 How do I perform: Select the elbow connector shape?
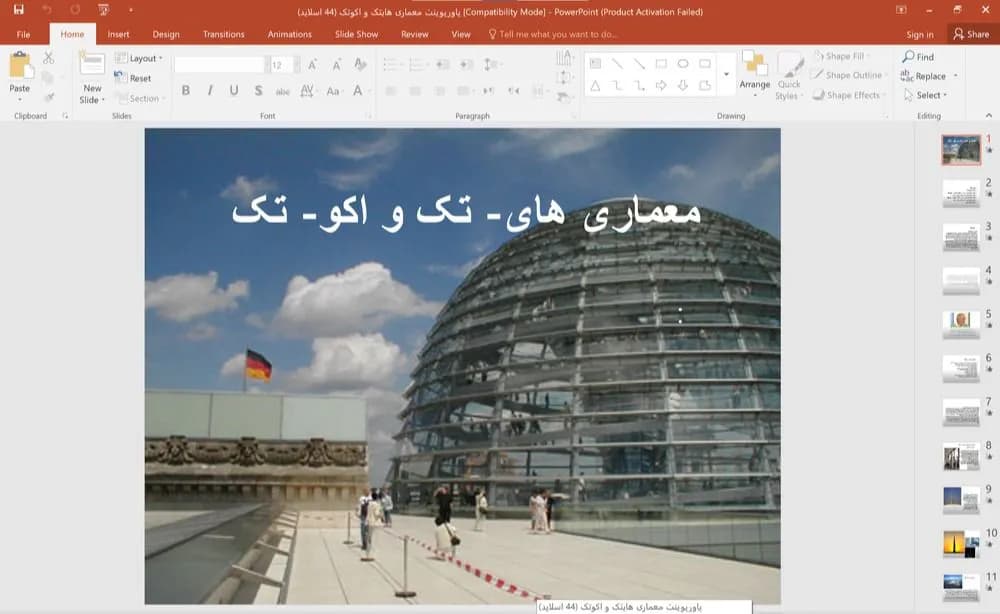tap(617, 85)
